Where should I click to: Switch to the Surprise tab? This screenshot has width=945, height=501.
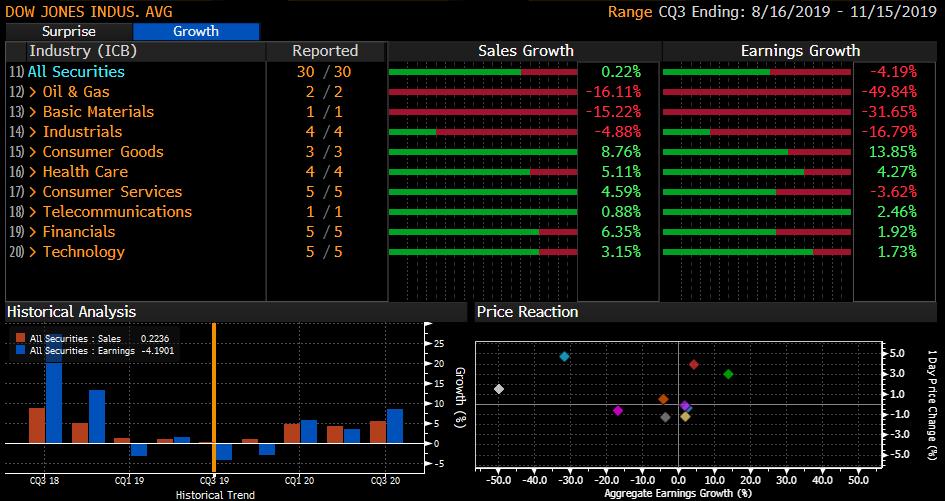69,31
